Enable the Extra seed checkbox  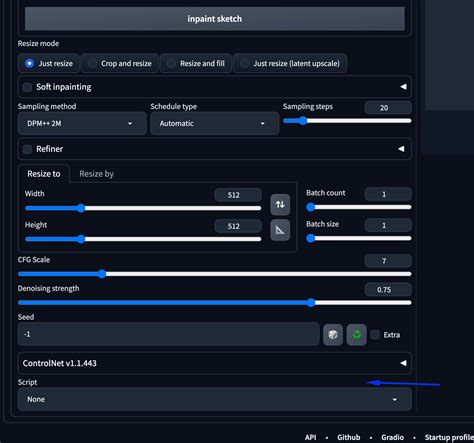[375, 334]
